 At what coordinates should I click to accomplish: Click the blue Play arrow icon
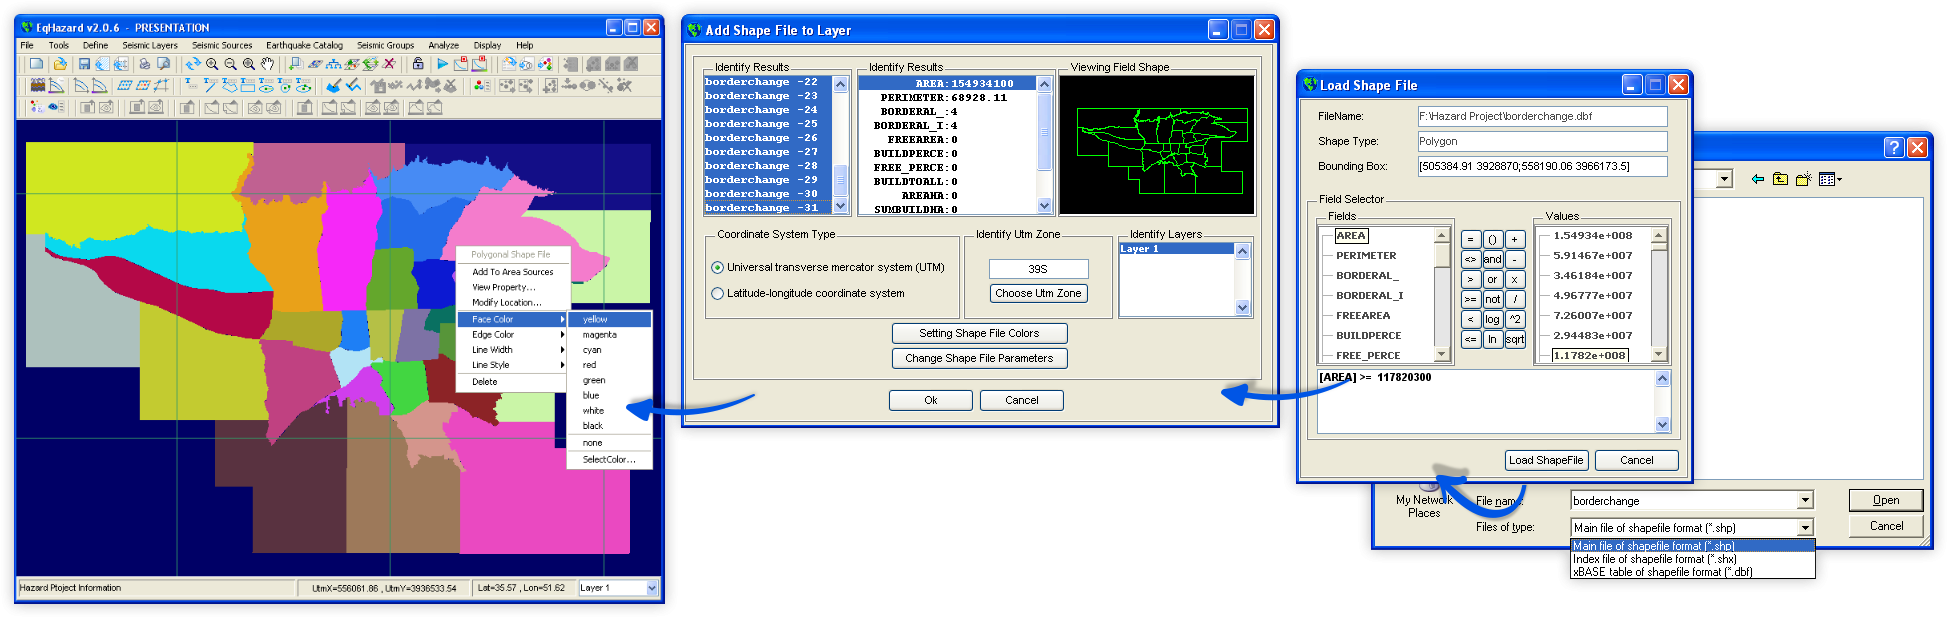pyautogui.click(x=442, y=64)
